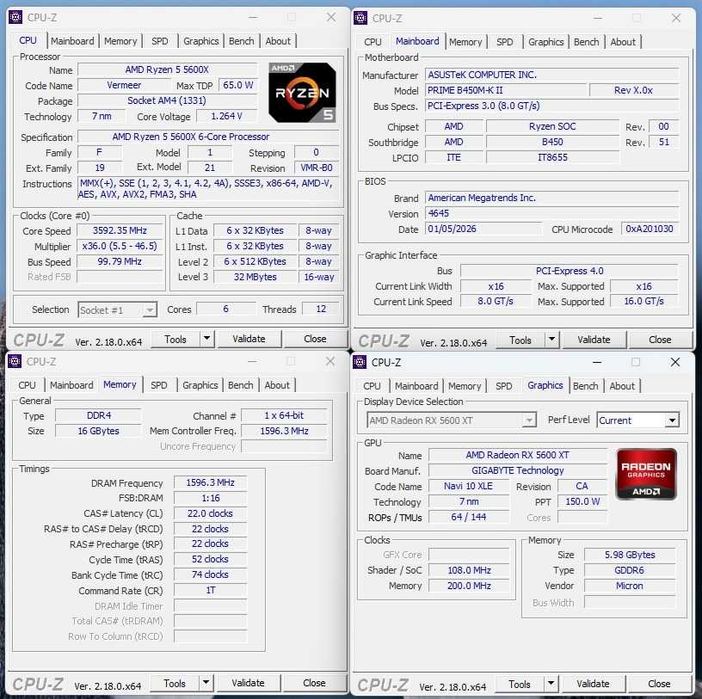Click the memory Type value DDR4
Image resolution: width=702 pixels, height=699 pixels.
98,416
